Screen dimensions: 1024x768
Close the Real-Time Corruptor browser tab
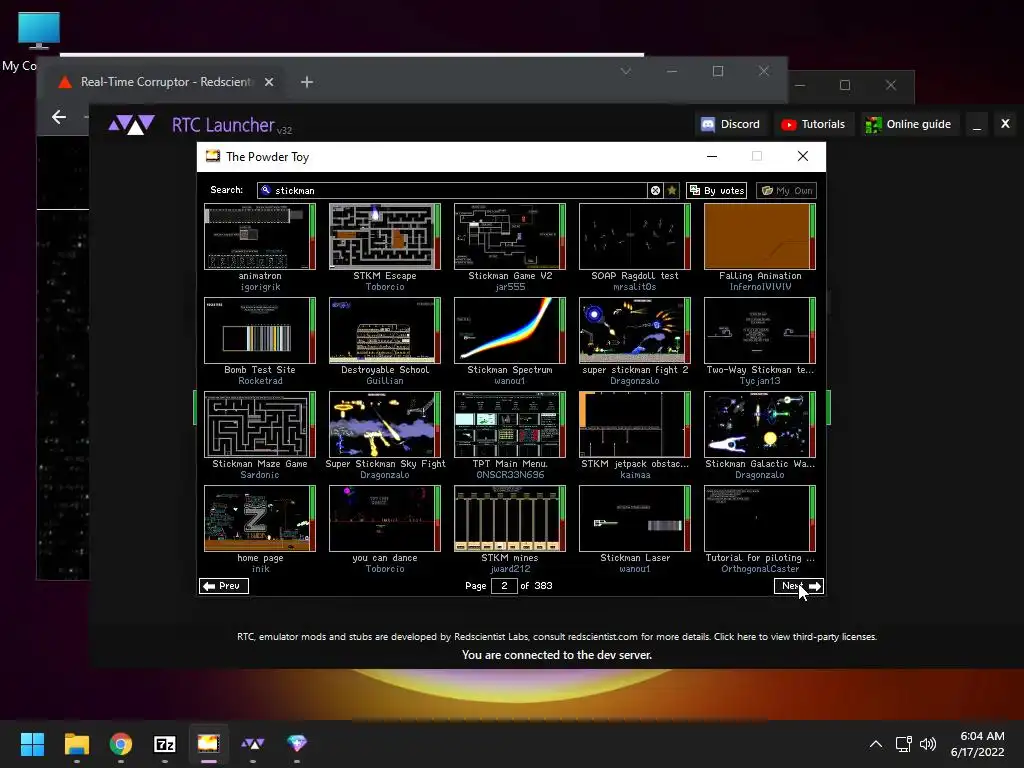269,82
